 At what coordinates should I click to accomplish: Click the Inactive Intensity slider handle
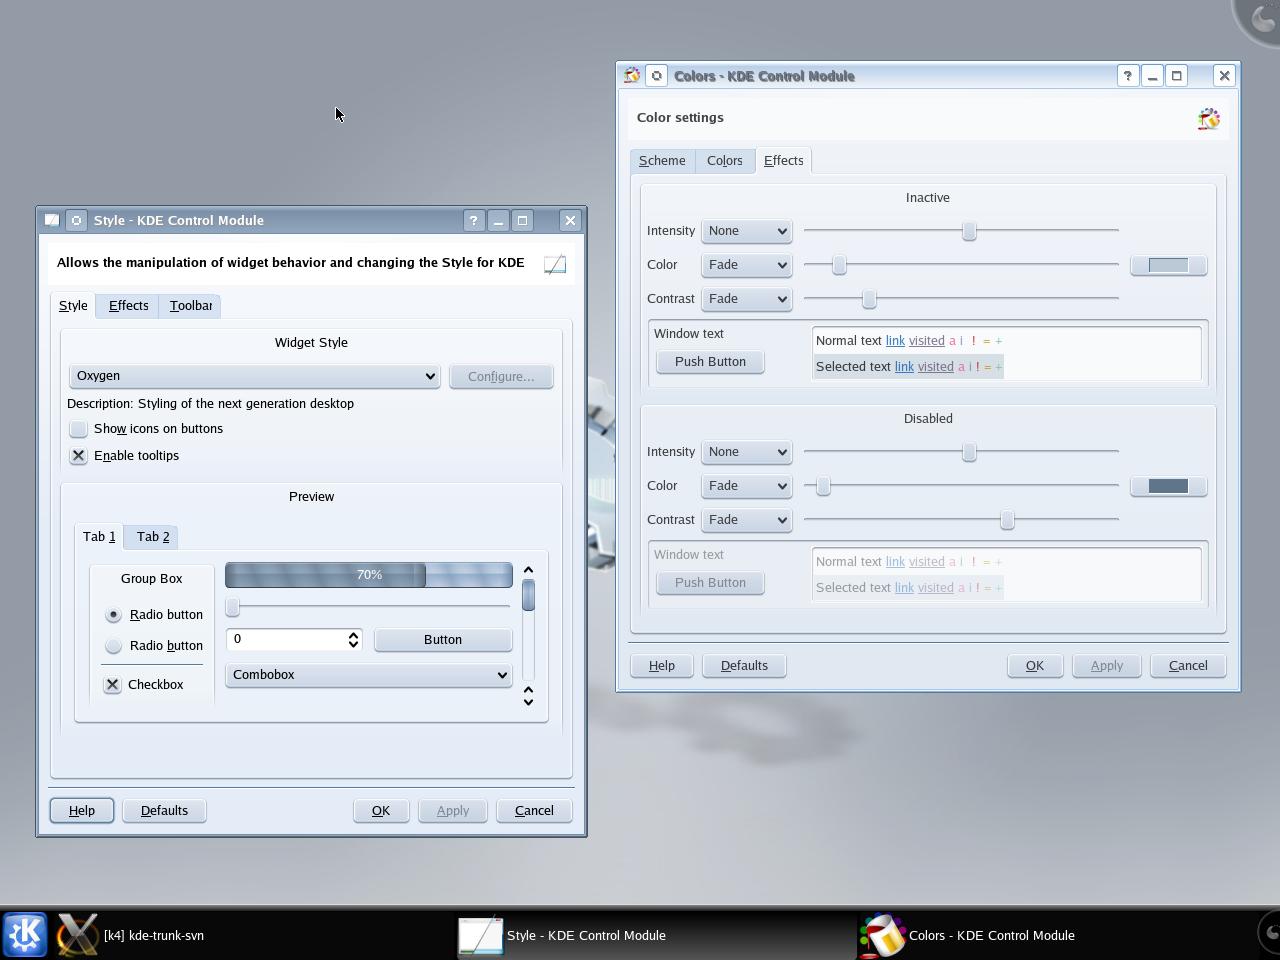tap(968, 231)
